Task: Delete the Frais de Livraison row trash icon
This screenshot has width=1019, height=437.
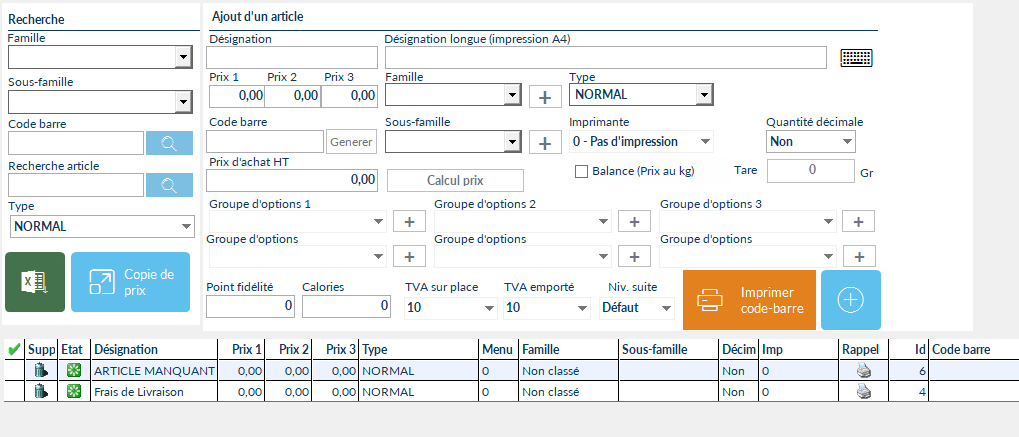Action: pyautogui.click(x=42, y=392)
